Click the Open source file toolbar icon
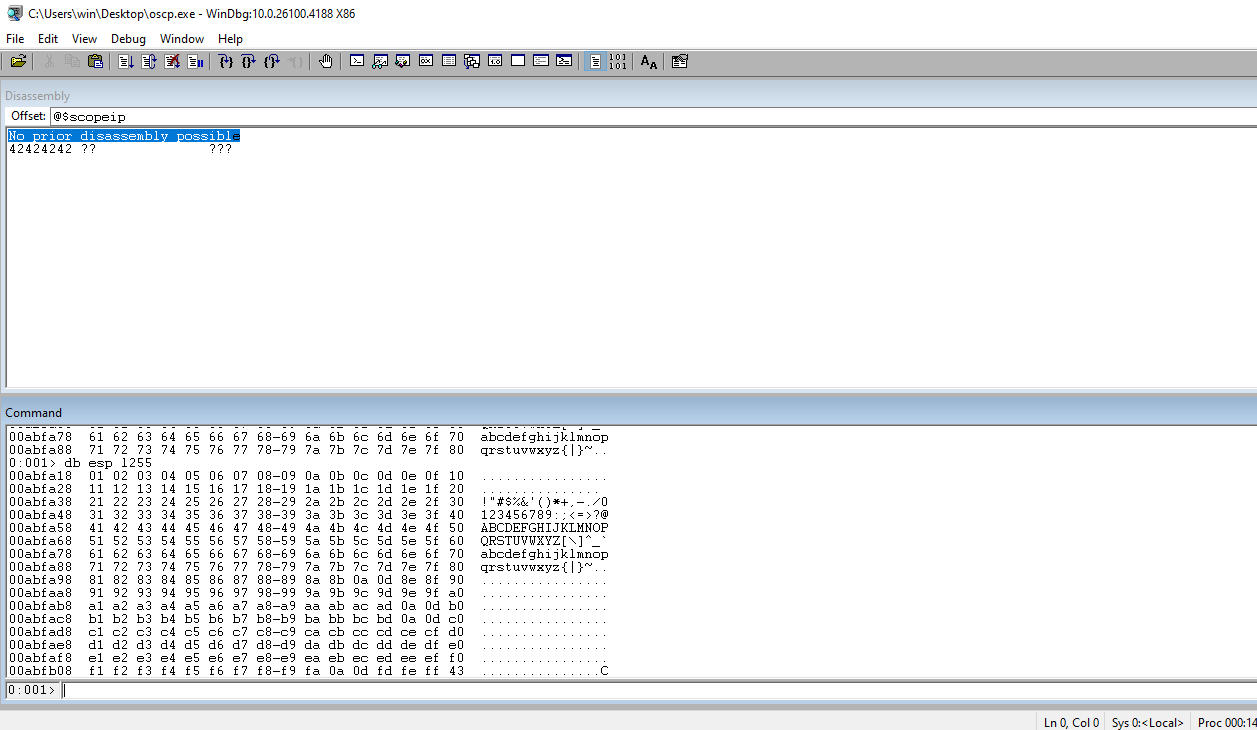The height and width of the screenshot is (730, 1257). [18, 62]
